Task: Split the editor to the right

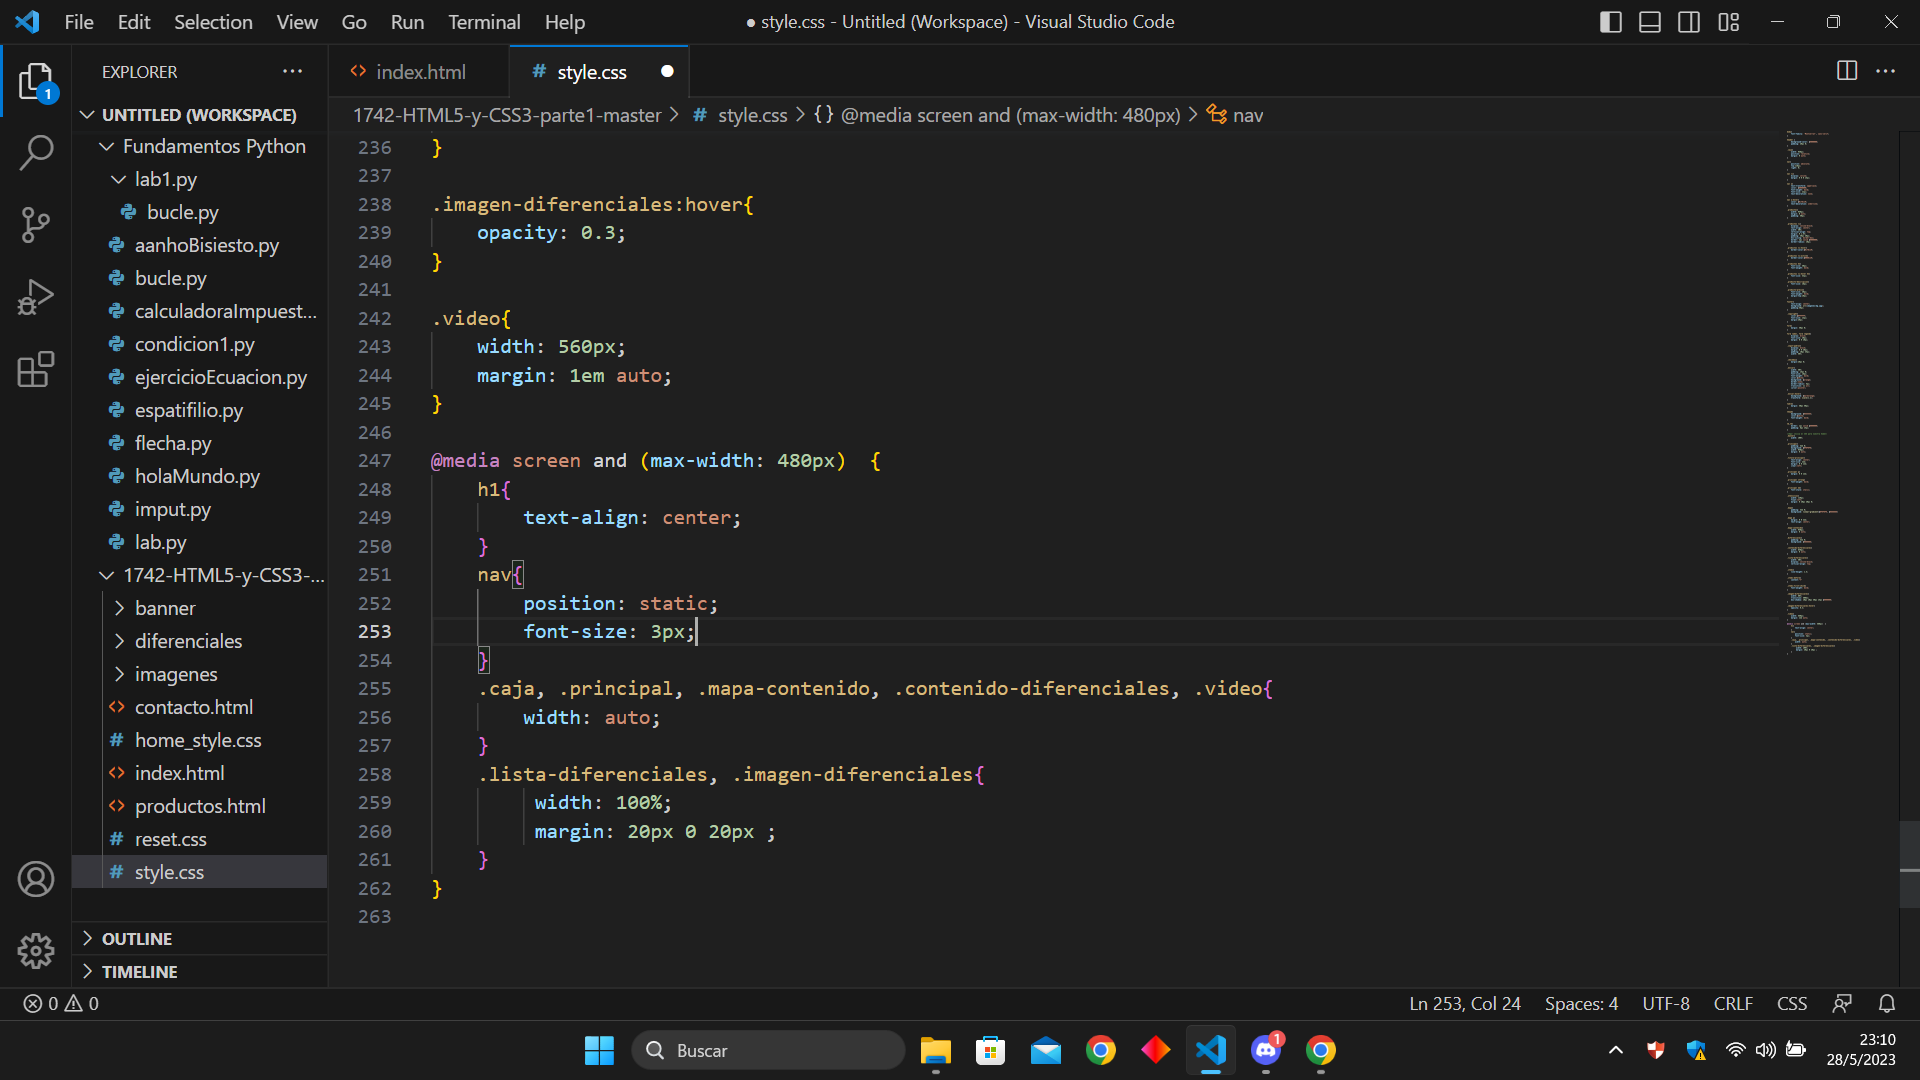Action: coord(1847,71)
